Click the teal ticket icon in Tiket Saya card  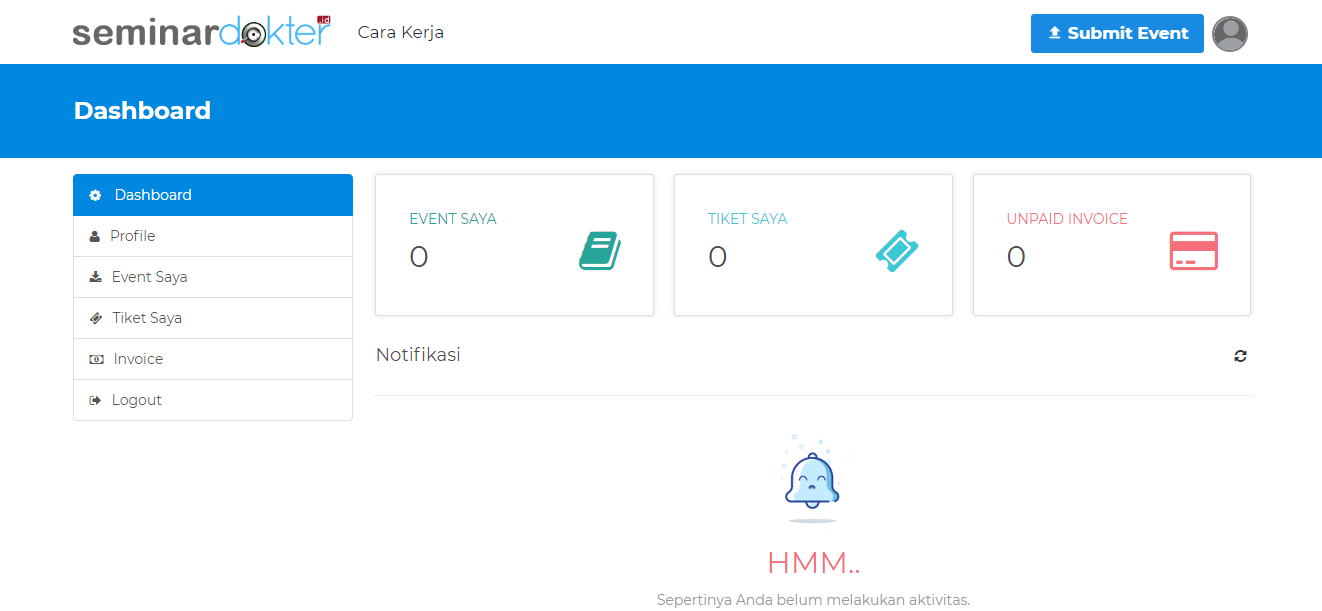coord(897,251)
